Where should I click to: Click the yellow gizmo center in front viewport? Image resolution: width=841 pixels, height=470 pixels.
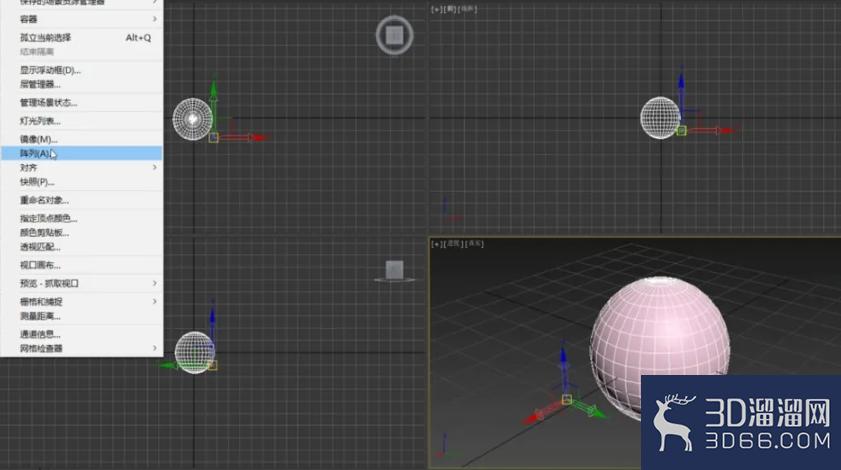(x=682, y=130)
